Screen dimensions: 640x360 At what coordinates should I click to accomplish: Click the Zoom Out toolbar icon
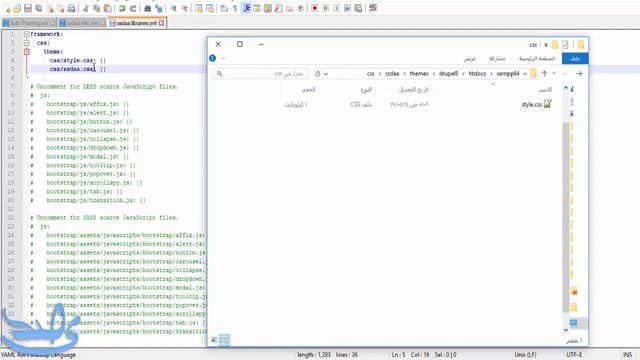[184, 9]
